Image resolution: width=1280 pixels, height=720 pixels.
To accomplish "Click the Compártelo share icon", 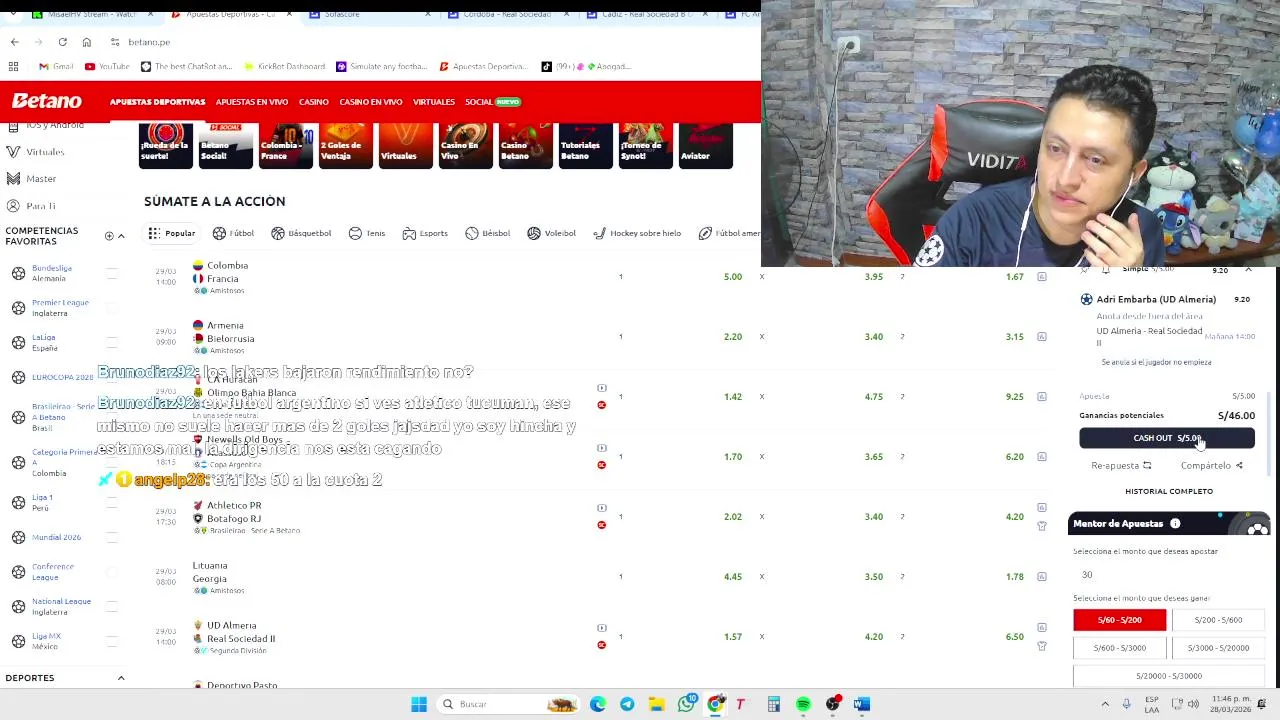I will 1239,465.
